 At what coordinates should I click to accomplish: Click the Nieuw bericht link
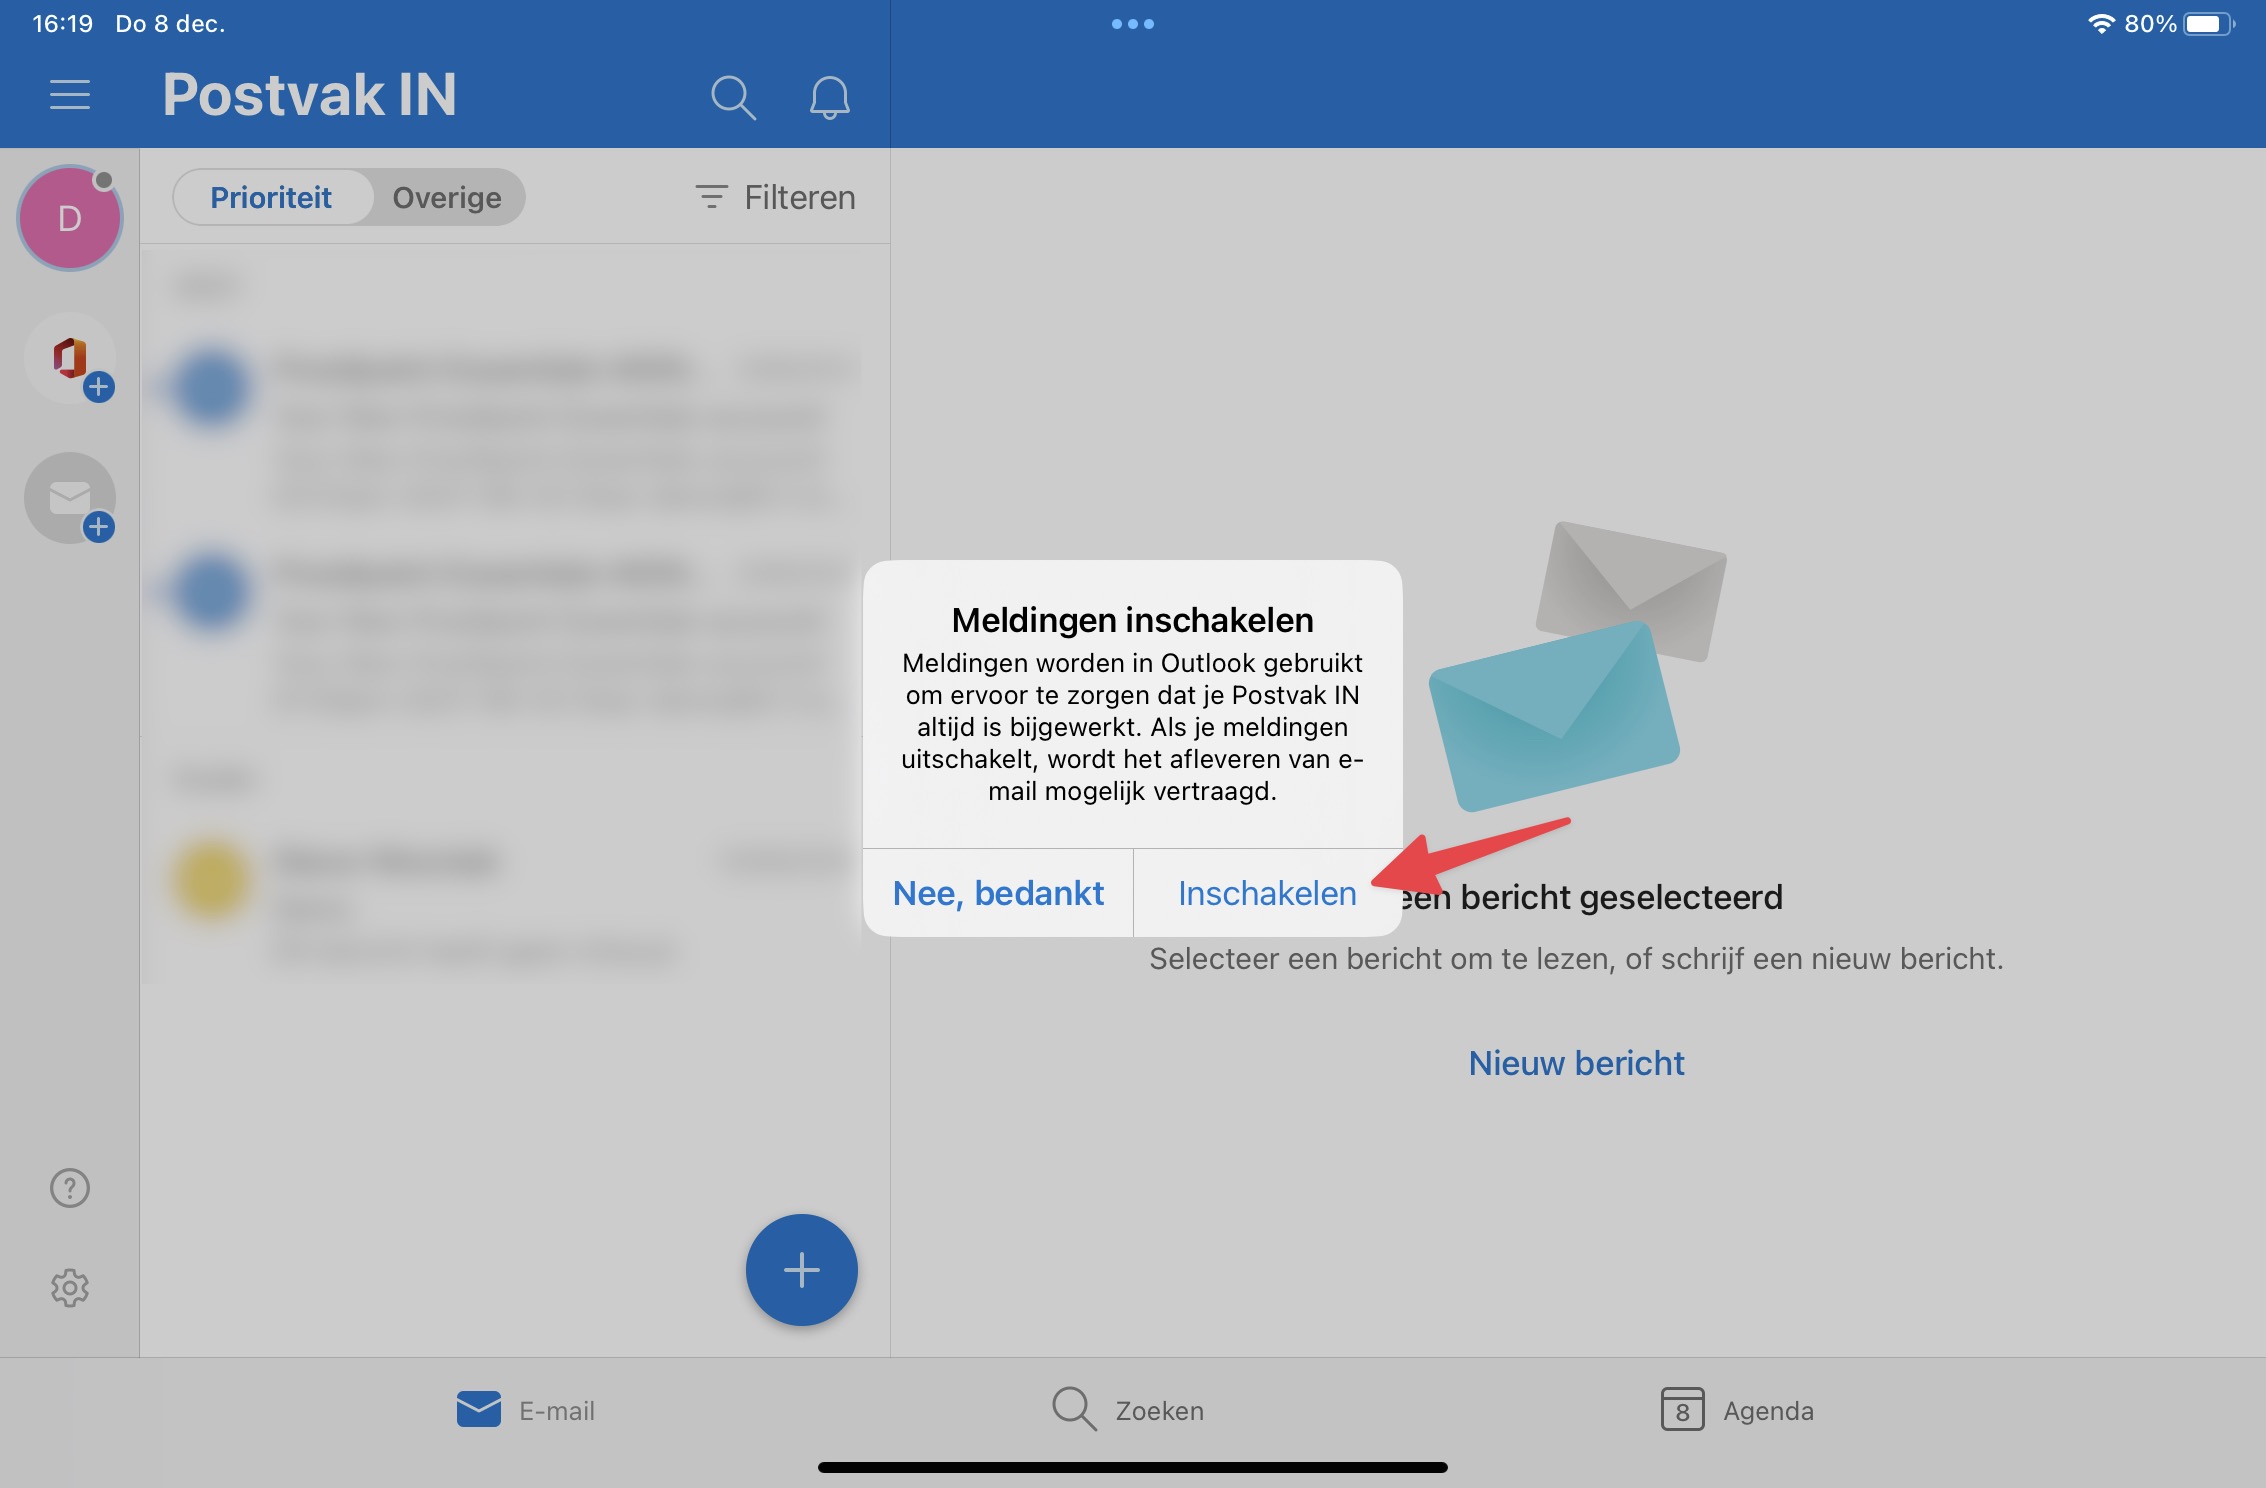[1576, 1063]
